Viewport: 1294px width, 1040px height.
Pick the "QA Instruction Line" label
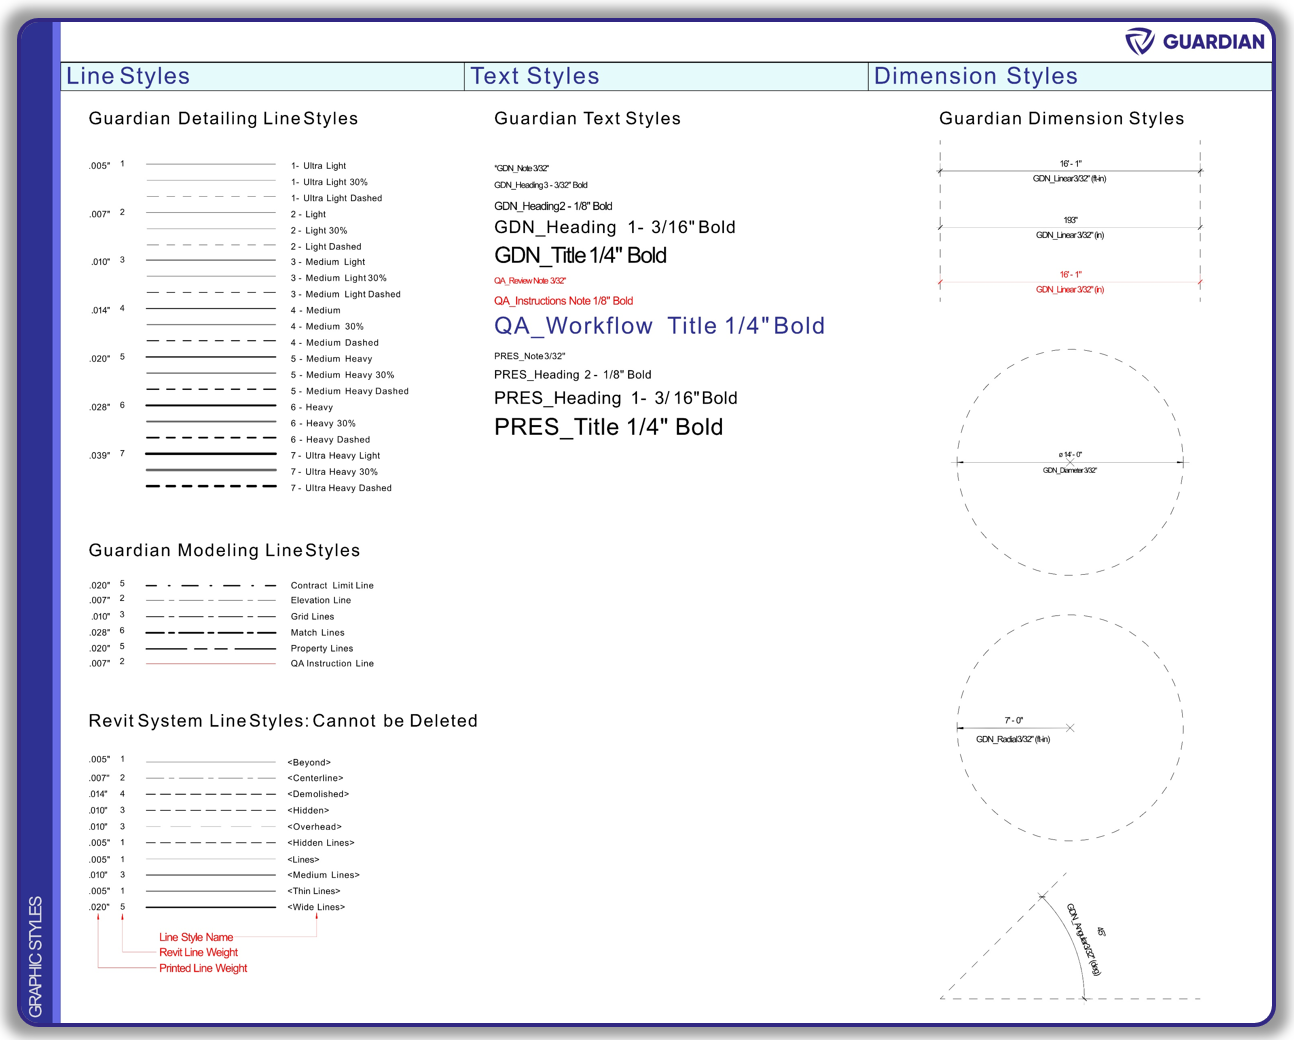click(332, 664)
